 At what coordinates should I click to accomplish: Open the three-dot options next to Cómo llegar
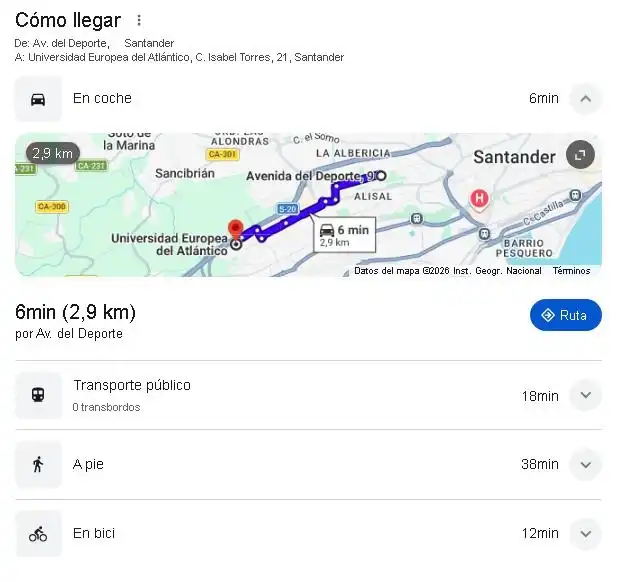[x=139, y=20]
